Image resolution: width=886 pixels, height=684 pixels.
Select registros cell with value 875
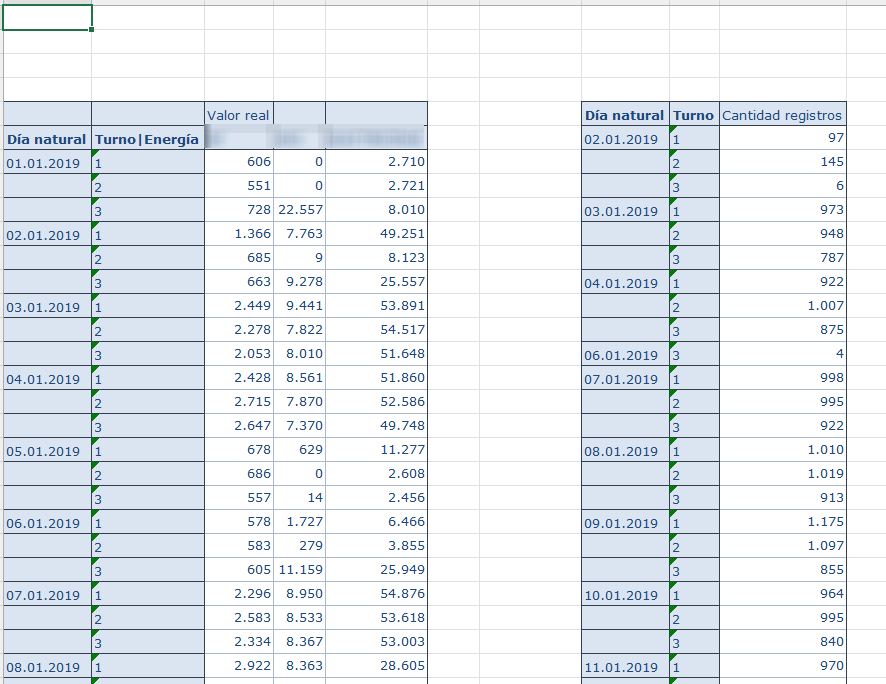coord(783,329)
